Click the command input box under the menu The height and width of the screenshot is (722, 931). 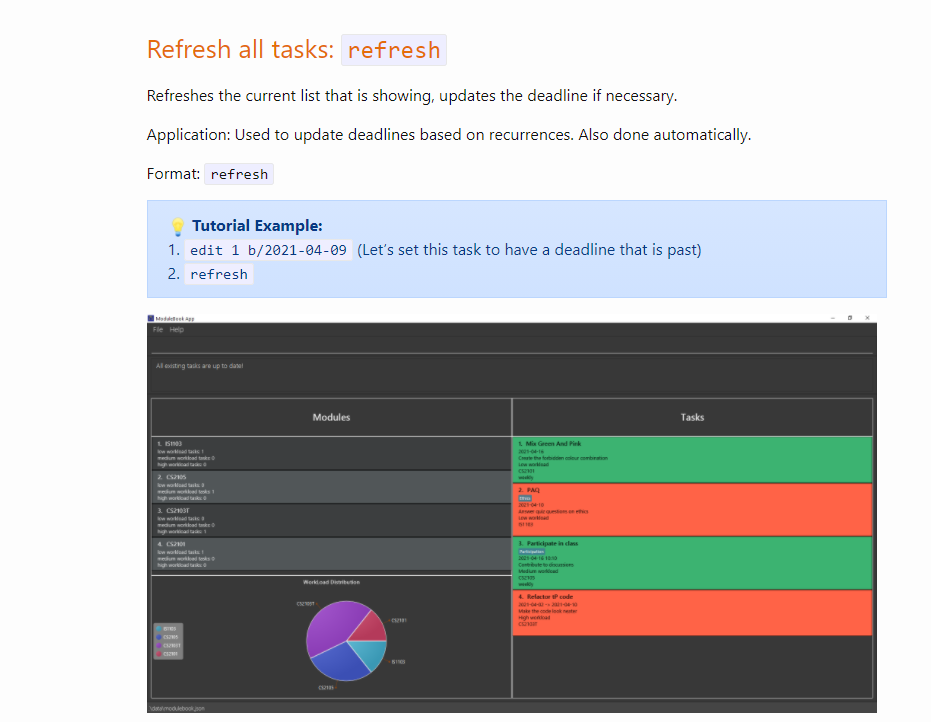pyautogui.click(x=512, y=345)
